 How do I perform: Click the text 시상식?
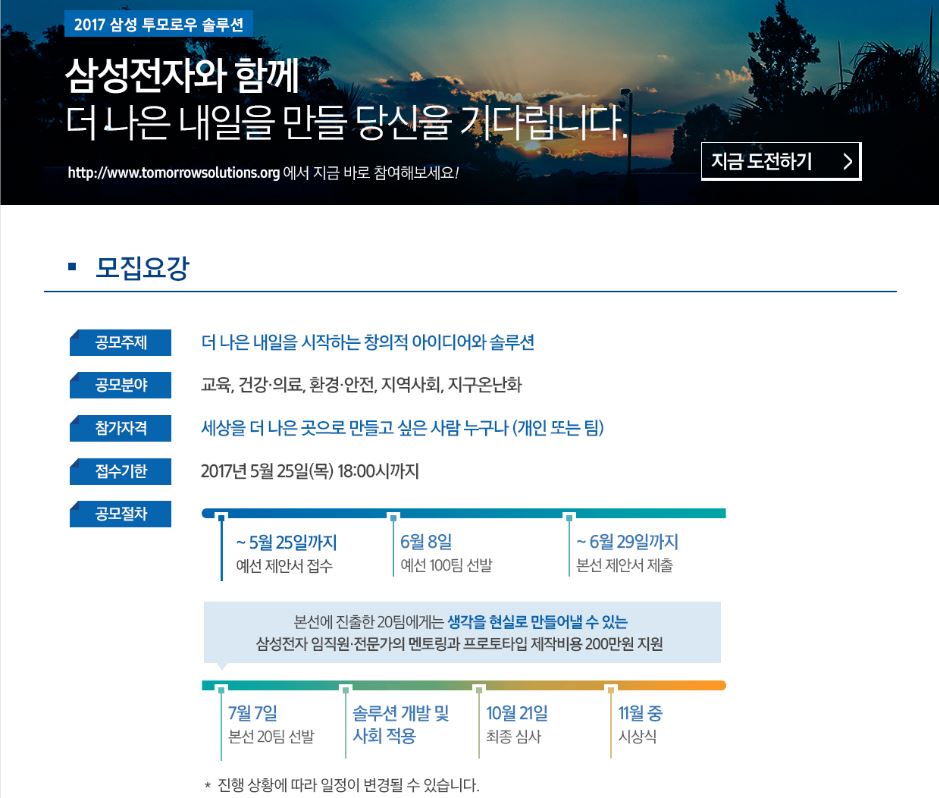click(x=637, y=736)
